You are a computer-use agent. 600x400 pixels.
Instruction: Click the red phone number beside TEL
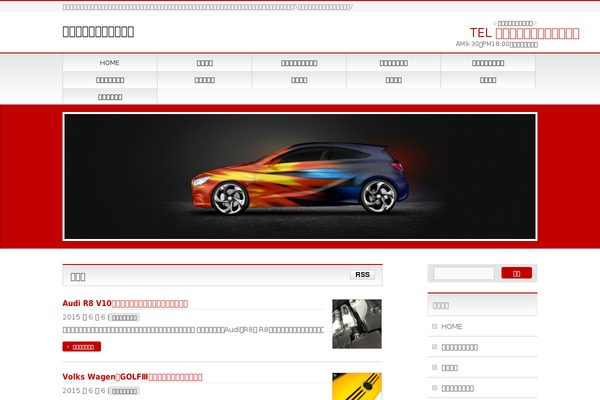click(x=537, y=33)
